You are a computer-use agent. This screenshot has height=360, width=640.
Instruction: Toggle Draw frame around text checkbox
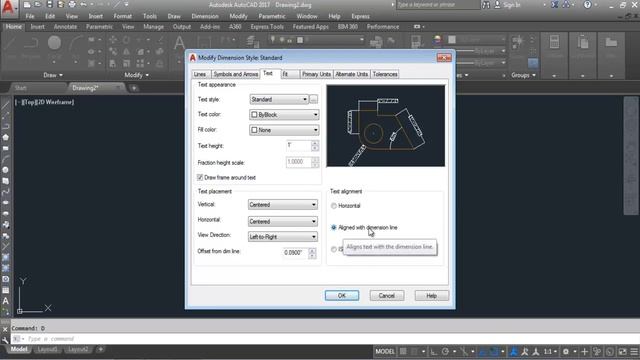click(200, 178)
